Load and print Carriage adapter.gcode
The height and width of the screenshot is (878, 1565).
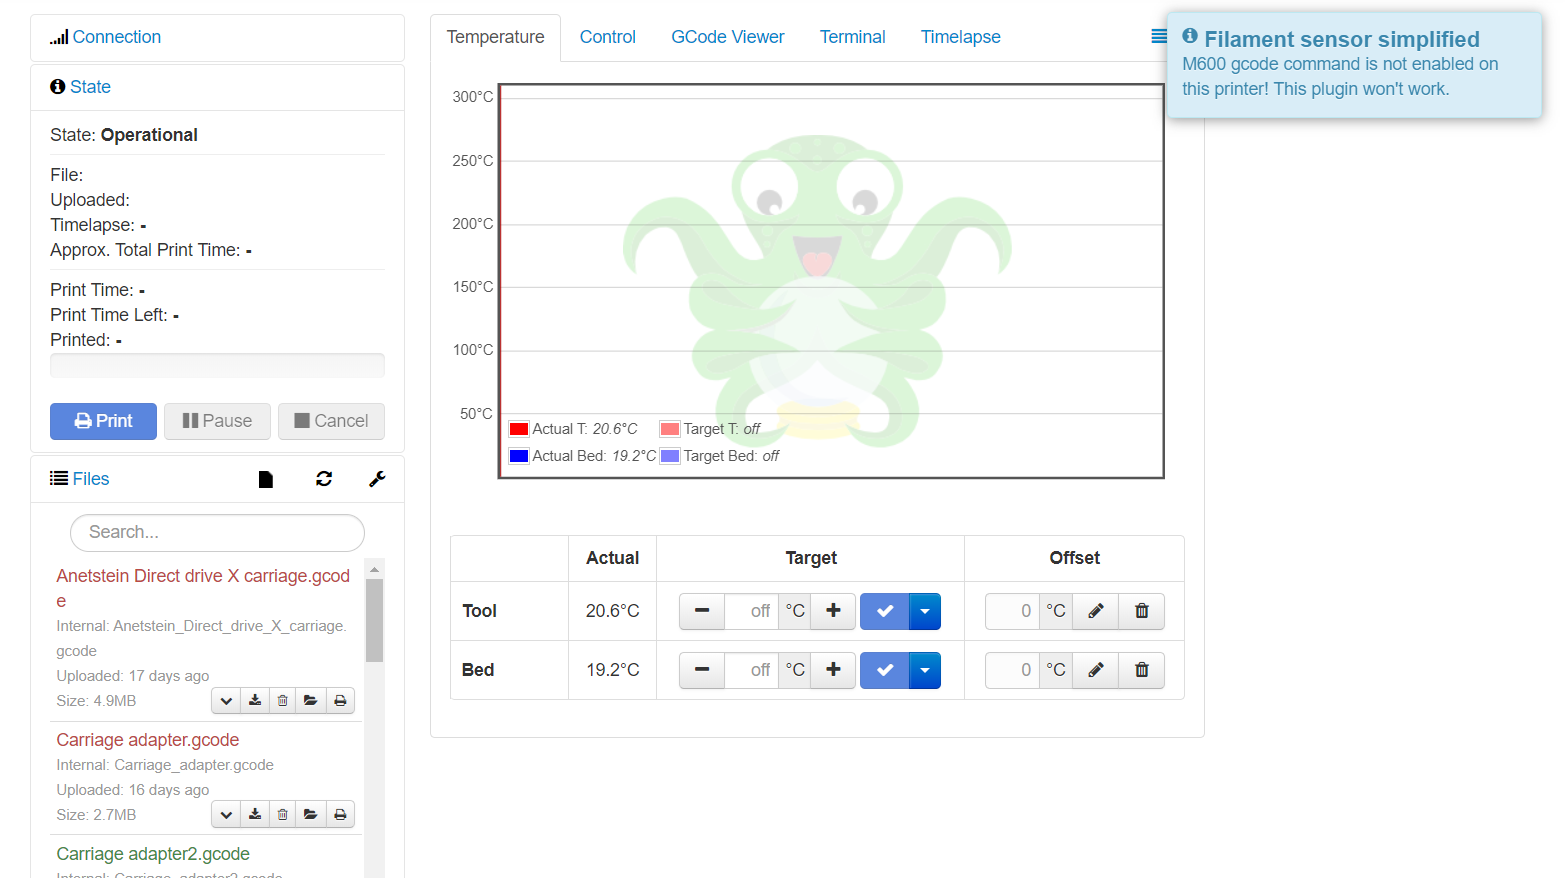coord(340,815)
